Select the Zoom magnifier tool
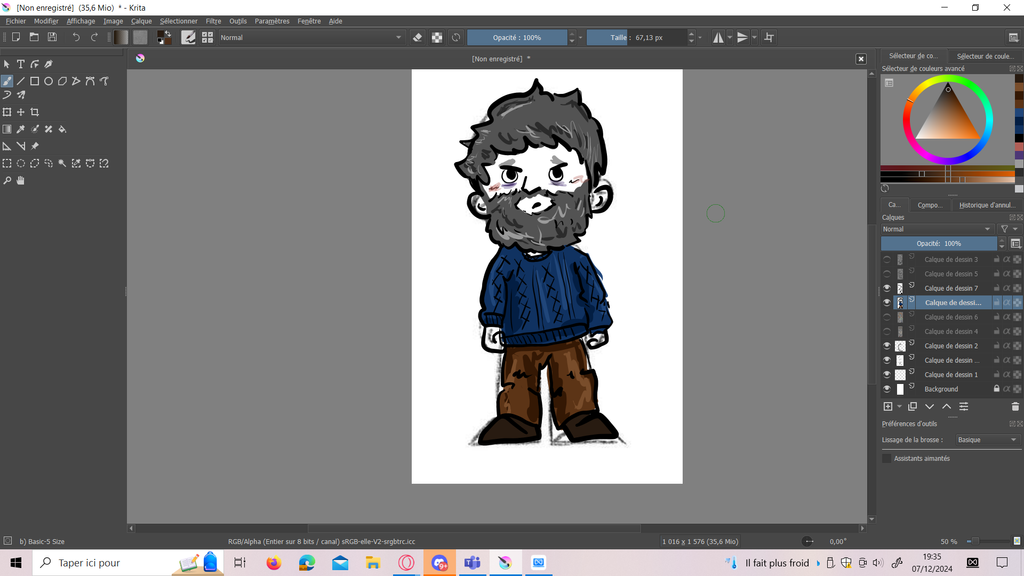This screenshot has width=1024, height=576. pos(7,181)
